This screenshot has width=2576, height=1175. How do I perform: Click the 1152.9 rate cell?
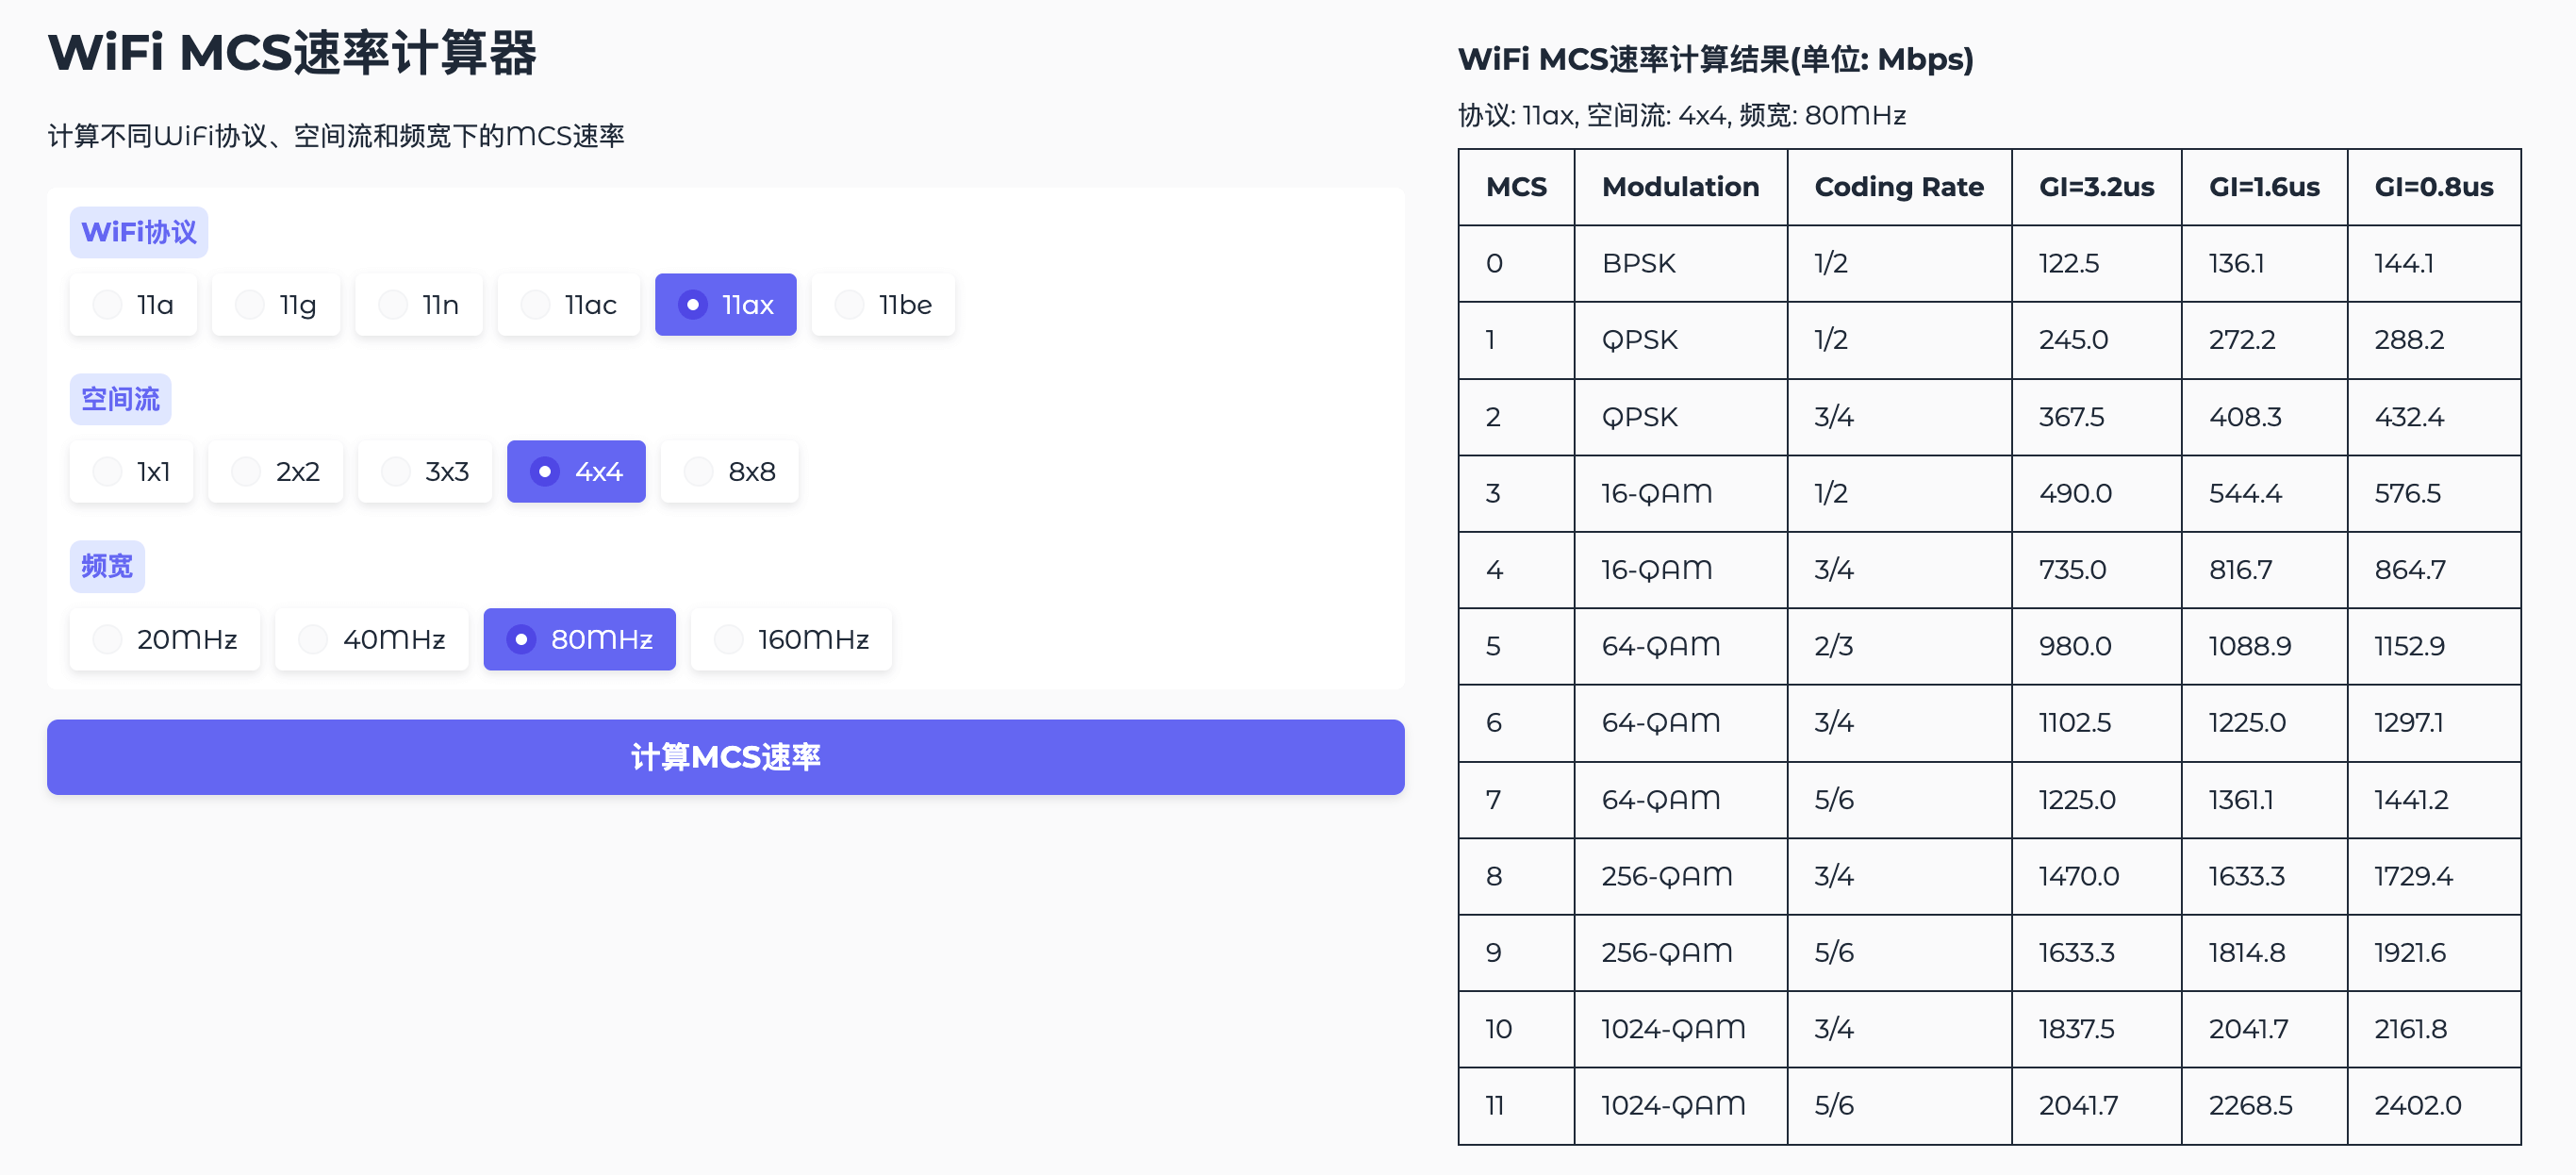click(2435, 647)
